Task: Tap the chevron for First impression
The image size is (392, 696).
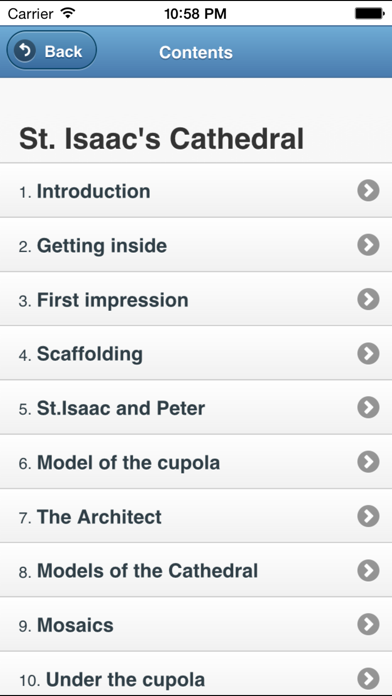Action: pos(368,299)
